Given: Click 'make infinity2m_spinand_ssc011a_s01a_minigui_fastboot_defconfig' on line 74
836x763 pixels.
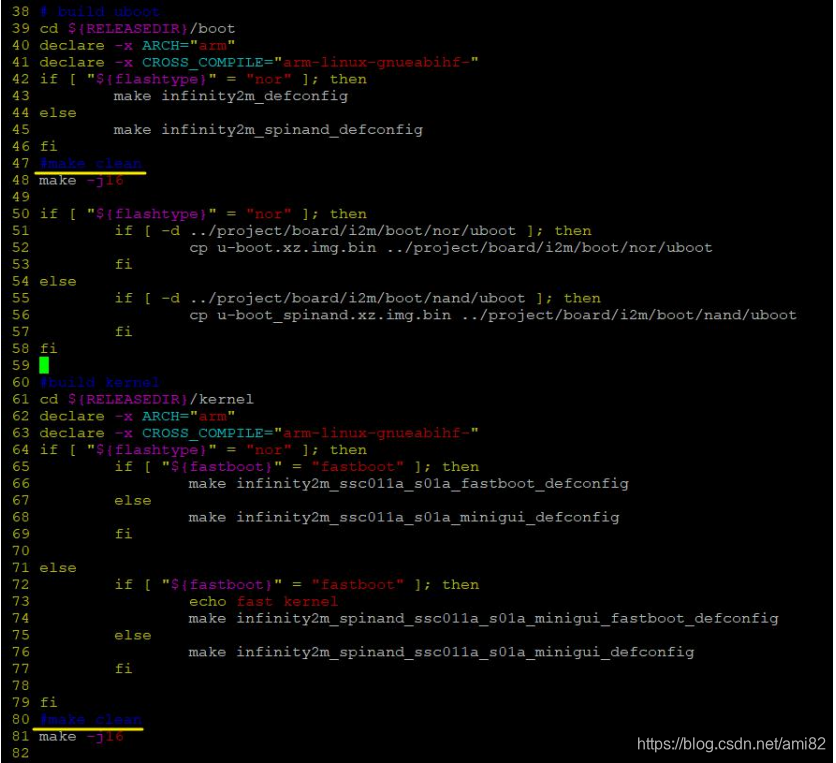Looking at the screenshot, I should 484,619.
